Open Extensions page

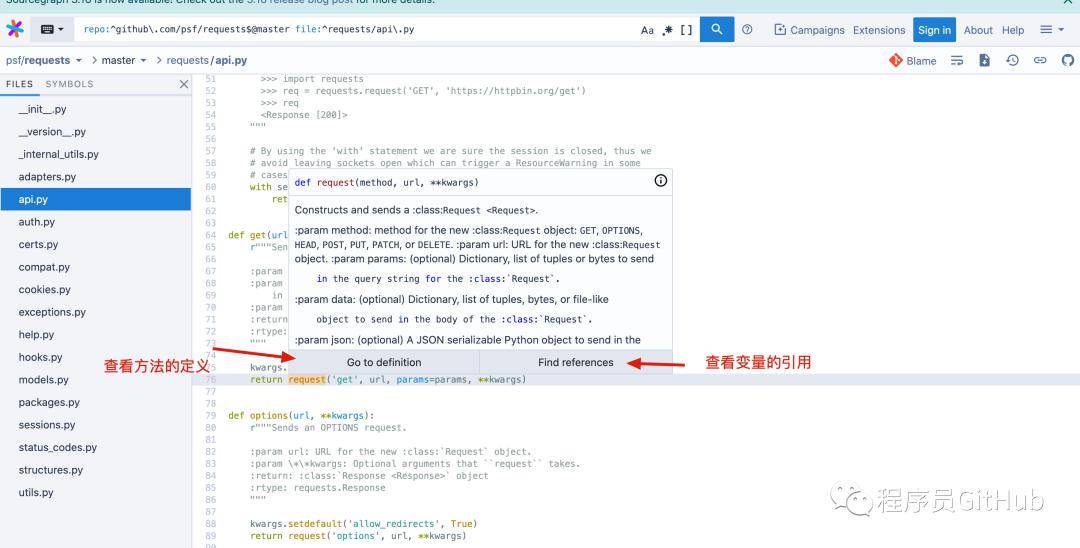879,30
